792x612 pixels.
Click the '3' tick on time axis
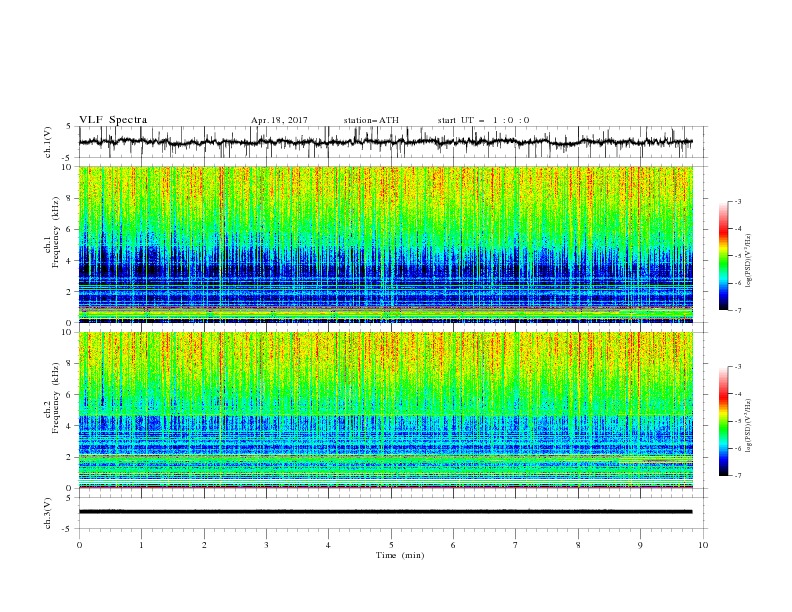tap(266, 545)
